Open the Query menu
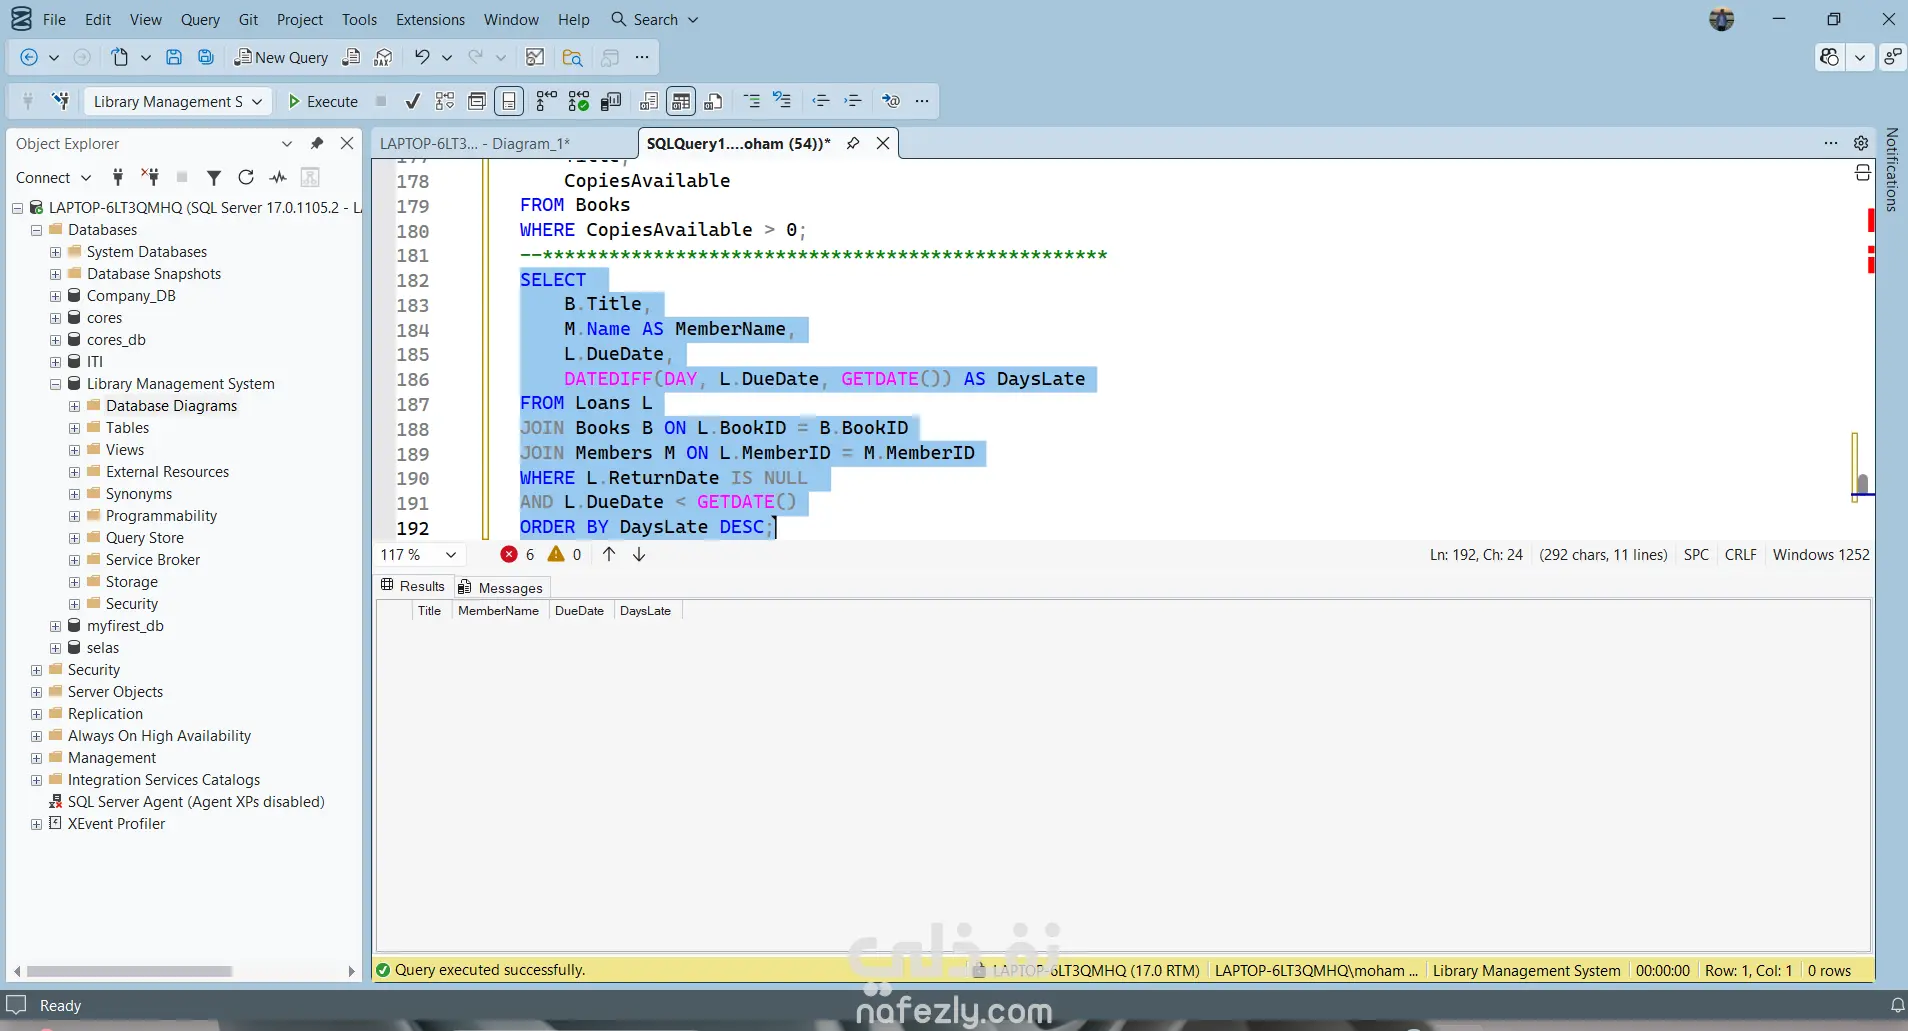The height and width of the screenshot is (1031, 1908). point(200,19)
